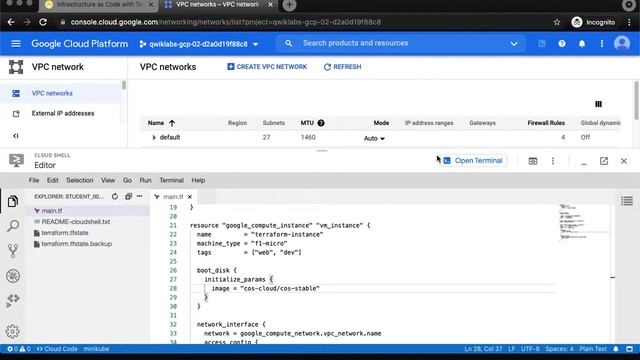Click the Search products and resources field
This screenshot has width=640, height=360.
tap(400, 43)
